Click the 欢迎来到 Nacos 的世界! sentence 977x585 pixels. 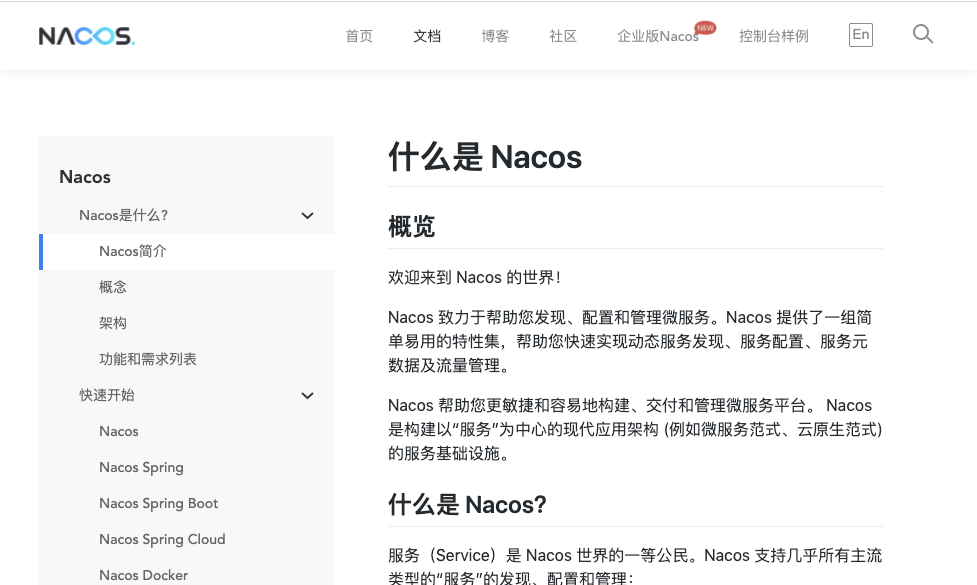coord(474,277)
